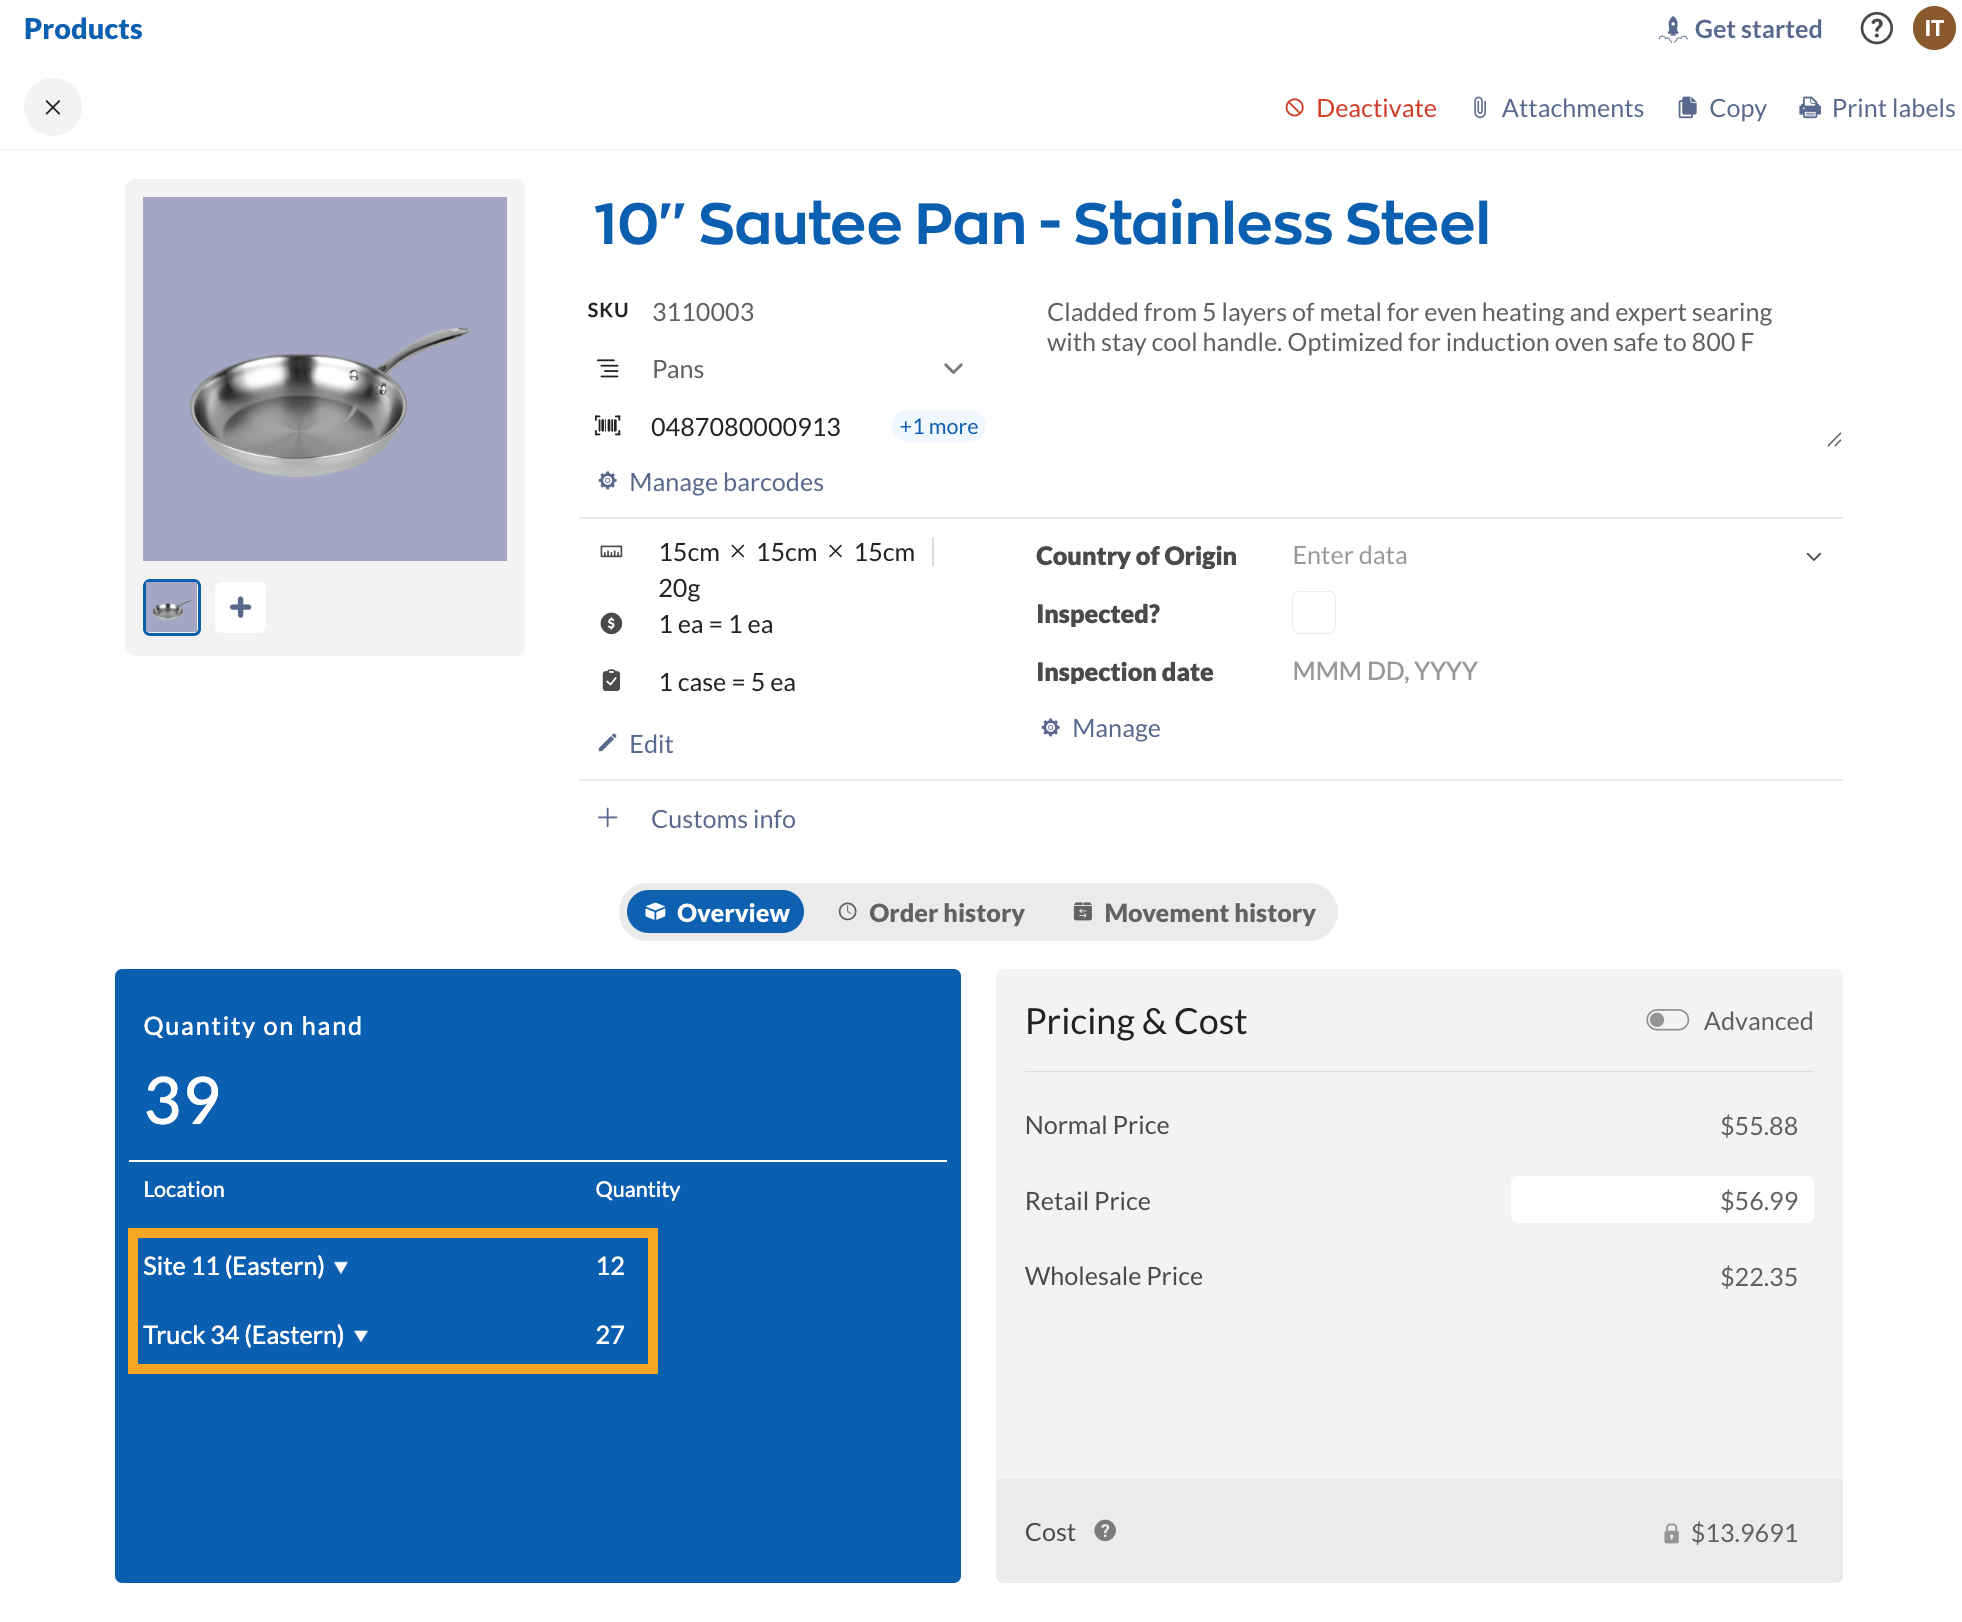The height and width of the screenshot is (1622, 1962).
Task: Open the Country of Origin dropdown
Action: pyautogui.click(x=1813, y=556)
